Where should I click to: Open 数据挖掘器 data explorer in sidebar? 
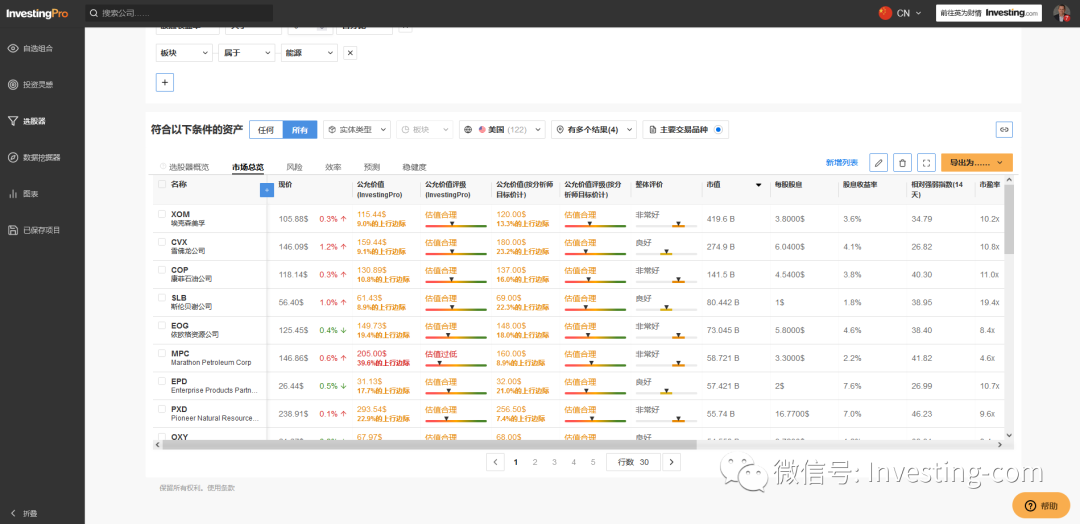40,157
